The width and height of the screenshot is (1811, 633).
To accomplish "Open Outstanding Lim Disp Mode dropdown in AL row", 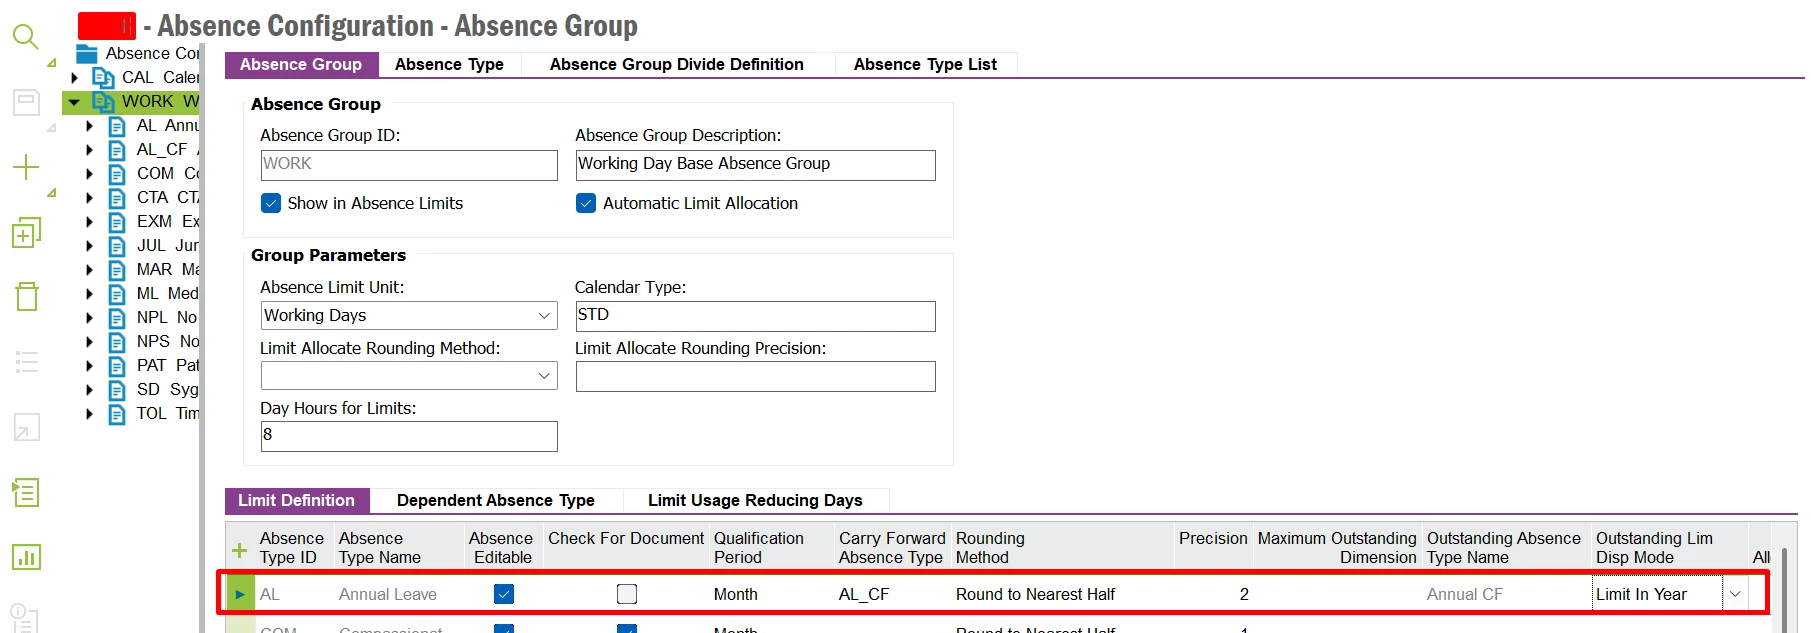I will click(x=1735, y=594).
